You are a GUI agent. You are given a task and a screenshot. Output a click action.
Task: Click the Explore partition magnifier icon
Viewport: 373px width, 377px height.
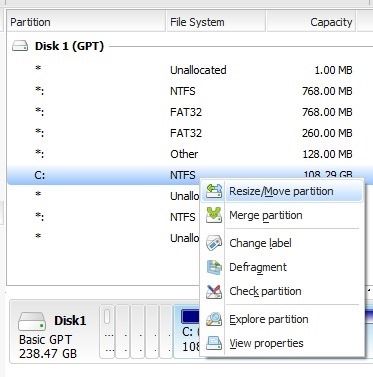click(x=214, y=319)
